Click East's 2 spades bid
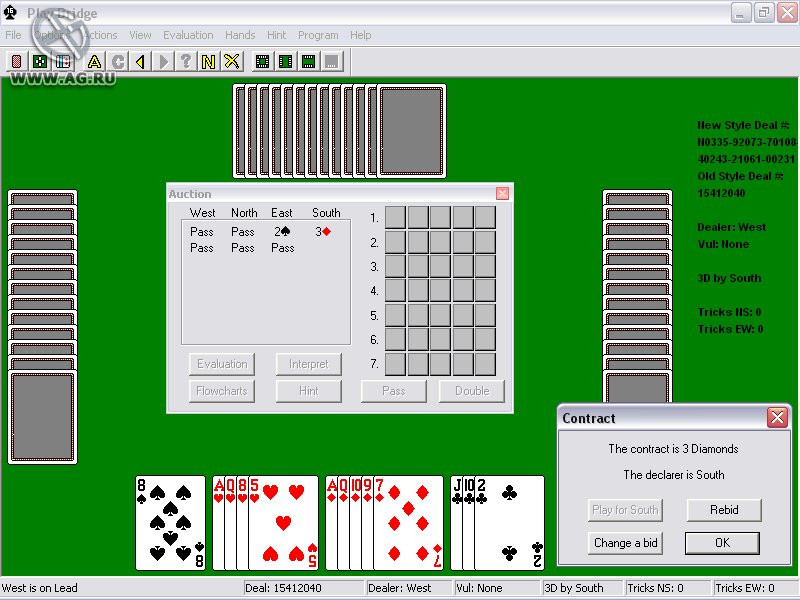This screenshot has height=600, width=800. (282, 232)
